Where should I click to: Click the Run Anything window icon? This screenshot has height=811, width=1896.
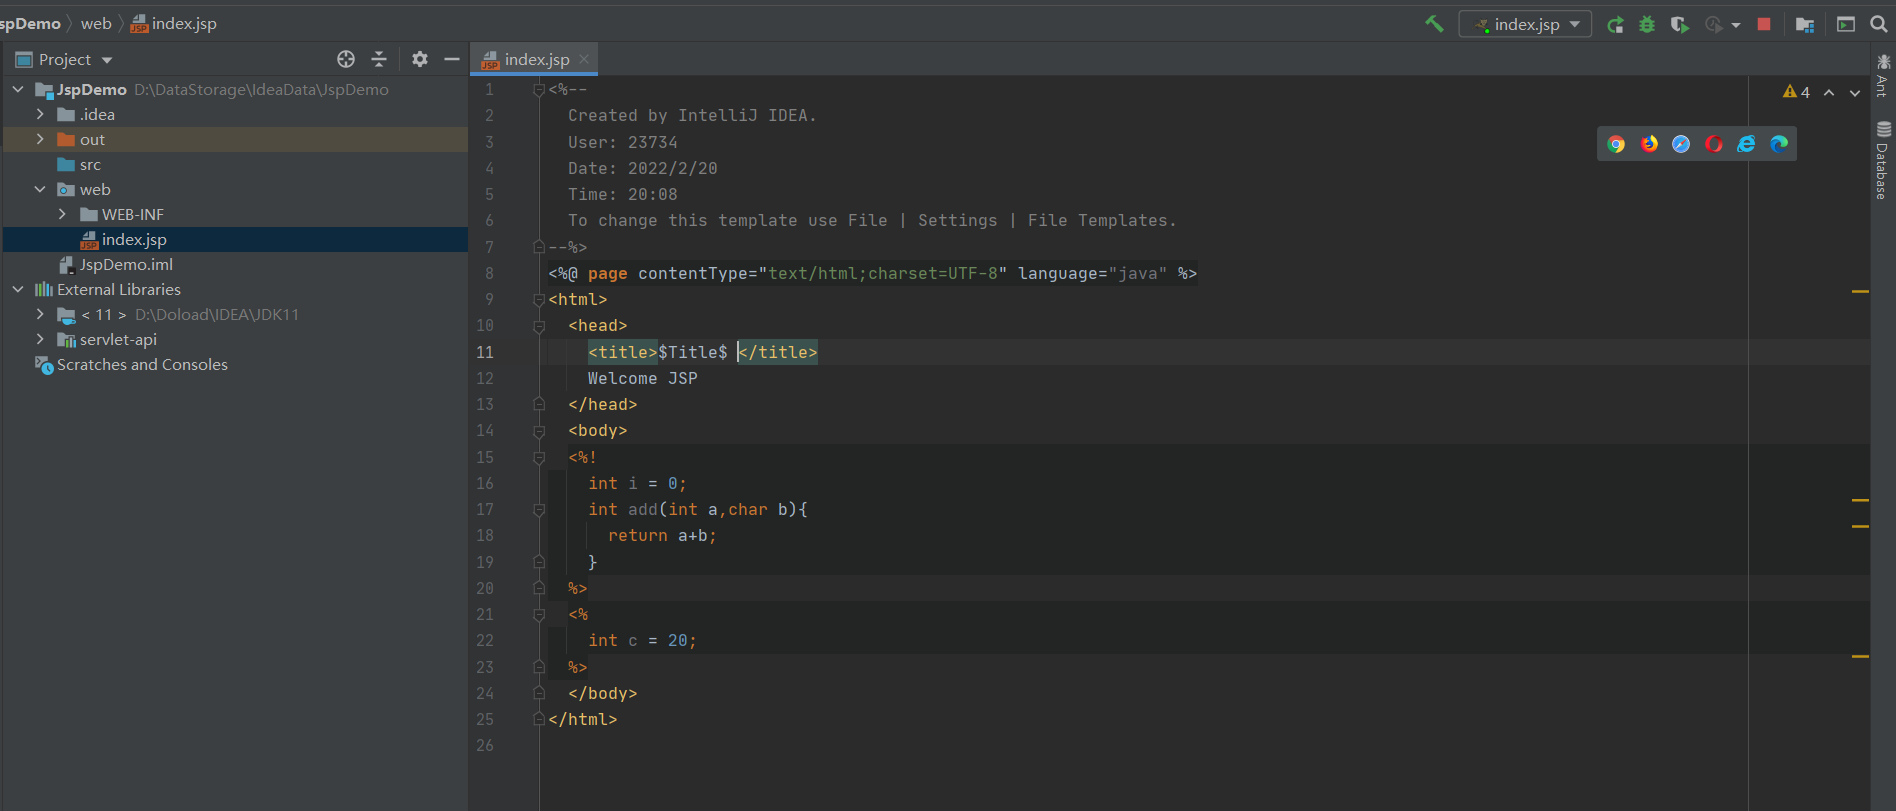(x=1846, y=24)
